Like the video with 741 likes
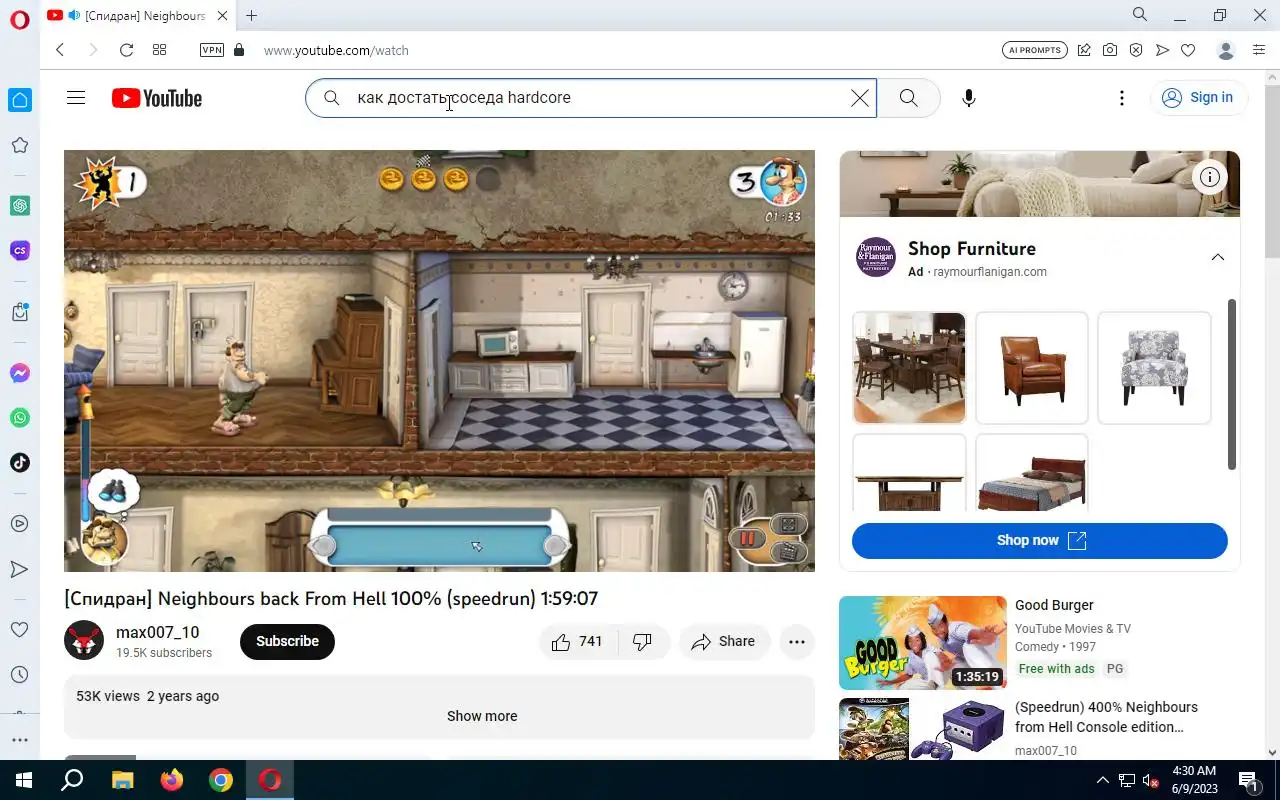Image resolution: width=1280 pixels, height=800 pixels. pyautogui.click(x=578, y=641)
